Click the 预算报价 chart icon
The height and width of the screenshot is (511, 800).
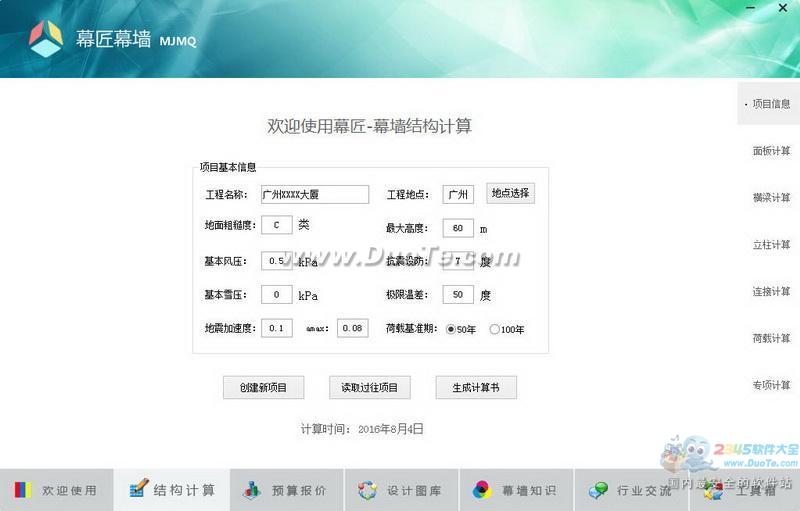pyautogui.click(x=252, y=490)
